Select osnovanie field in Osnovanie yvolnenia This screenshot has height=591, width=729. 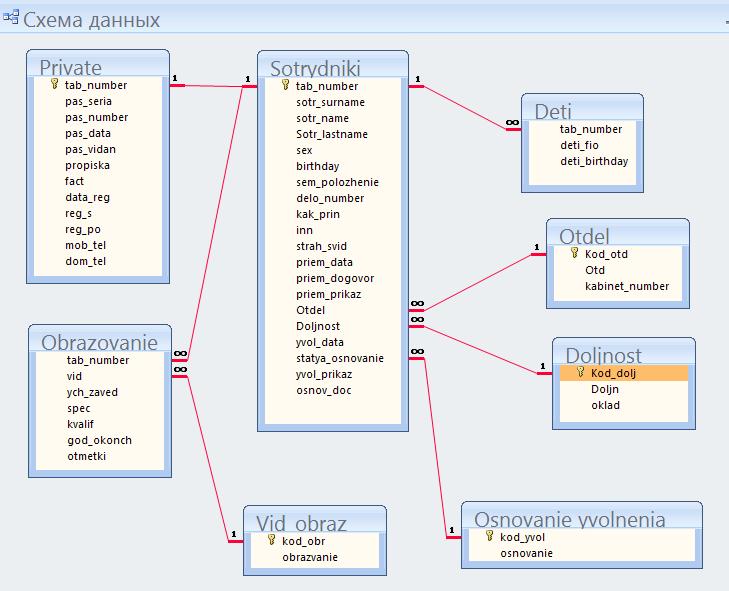point(526,553)
